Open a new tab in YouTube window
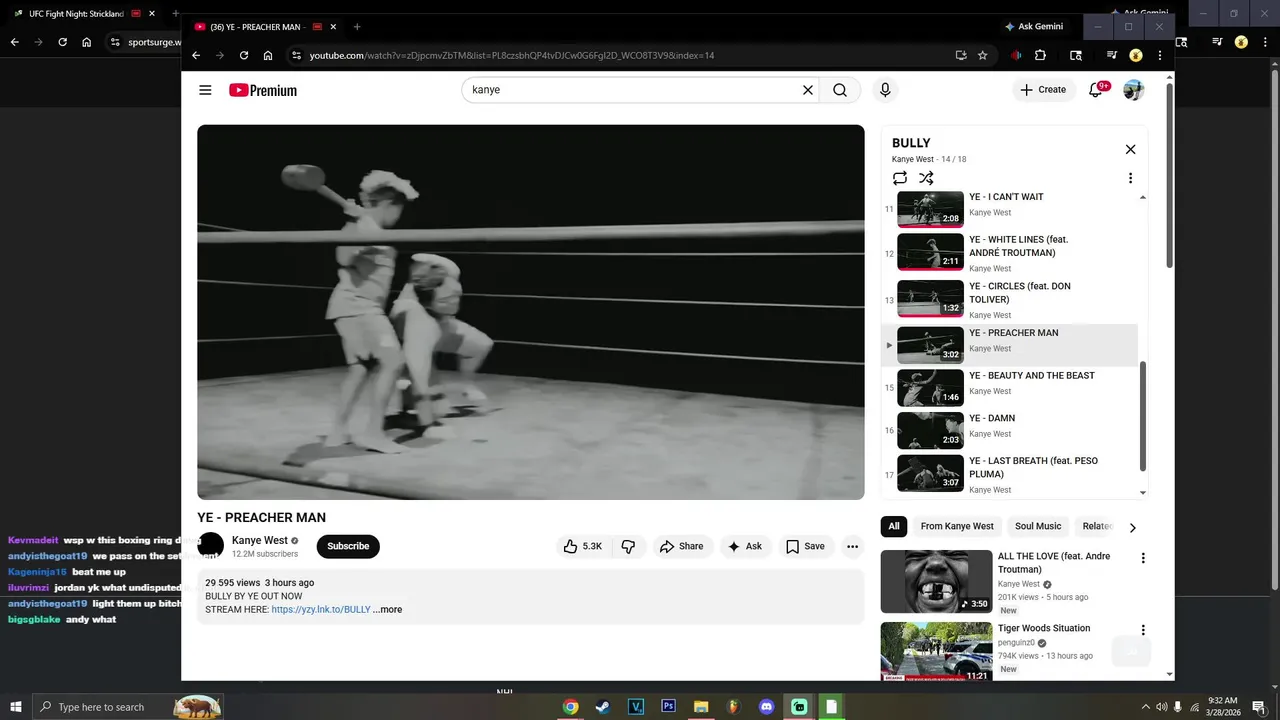 357,27
